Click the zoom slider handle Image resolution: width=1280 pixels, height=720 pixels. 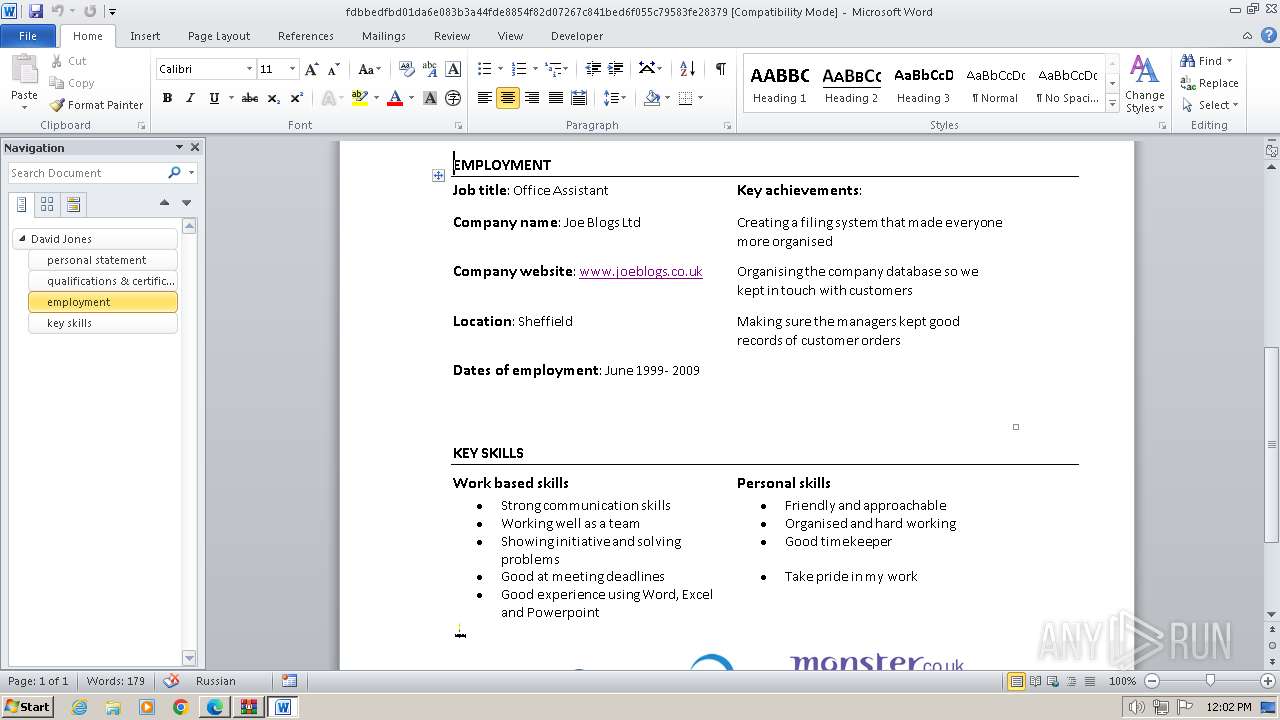pyautogui.click(x=1210, y=681)
